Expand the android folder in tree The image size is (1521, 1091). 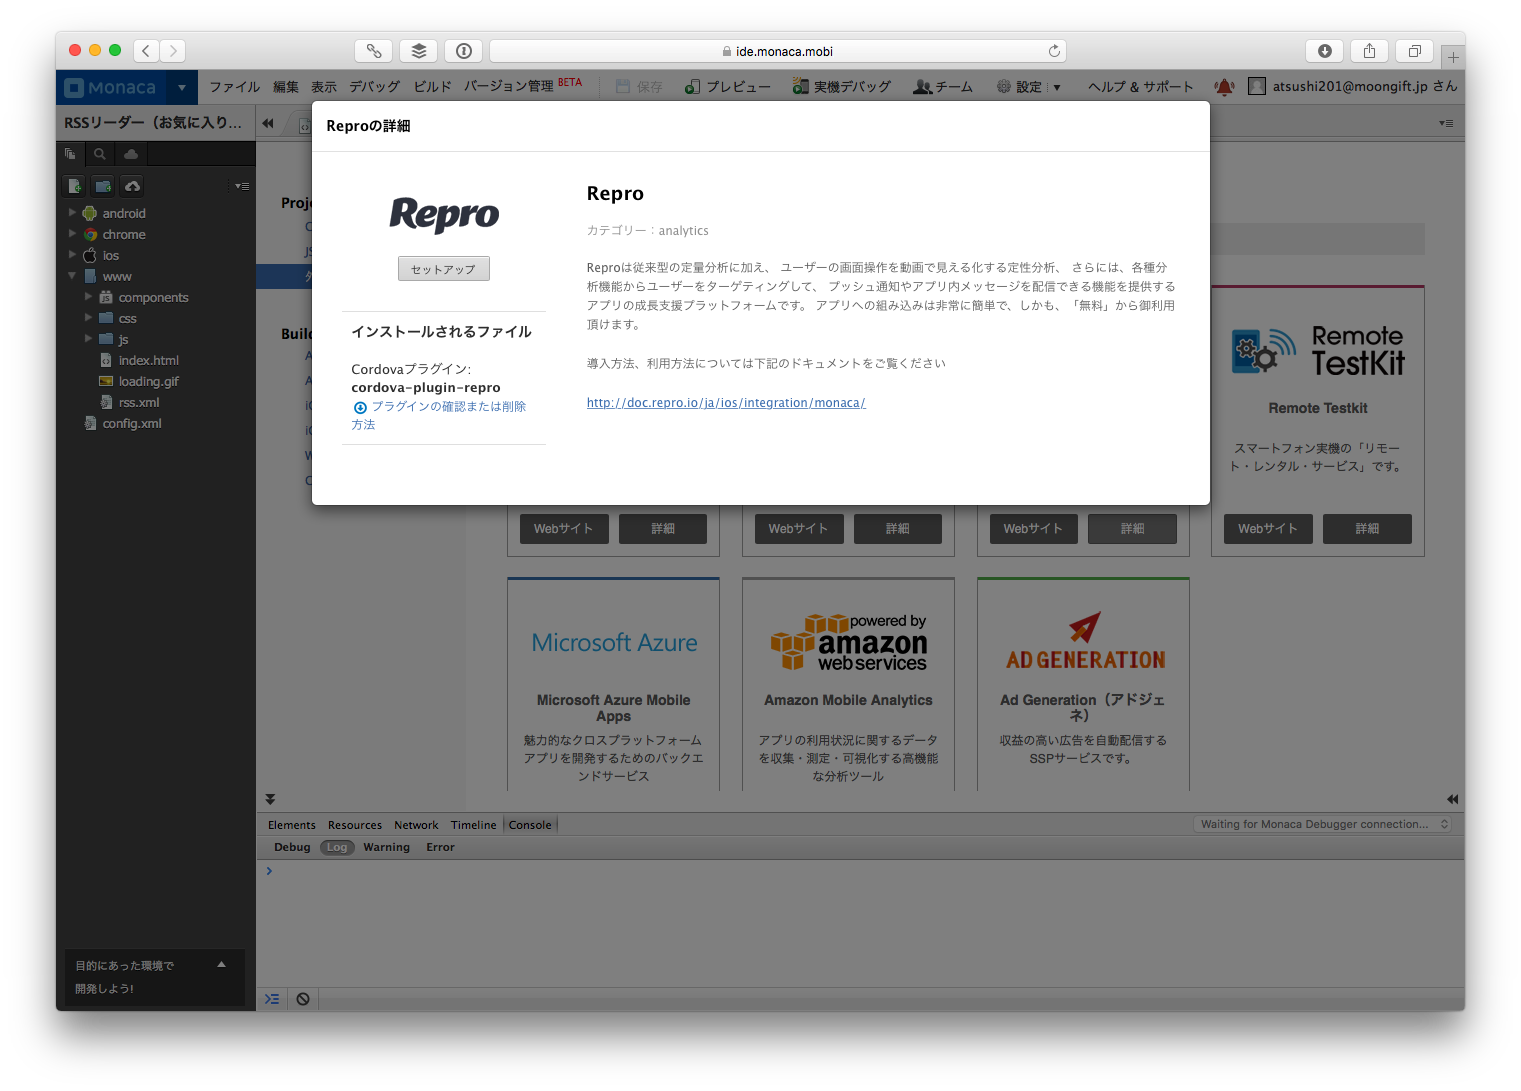[x=72, y=213]
